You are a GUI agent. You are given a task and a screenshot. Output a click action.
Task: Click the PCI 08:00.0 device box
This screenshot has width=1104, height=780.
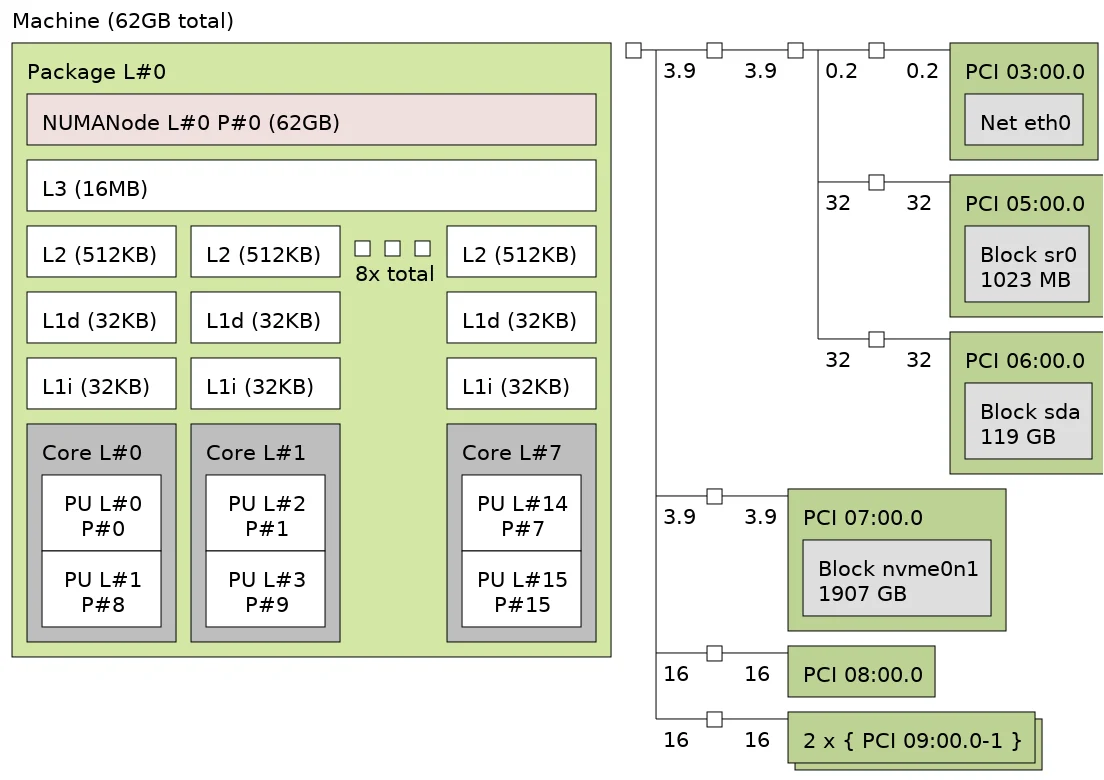861,672
